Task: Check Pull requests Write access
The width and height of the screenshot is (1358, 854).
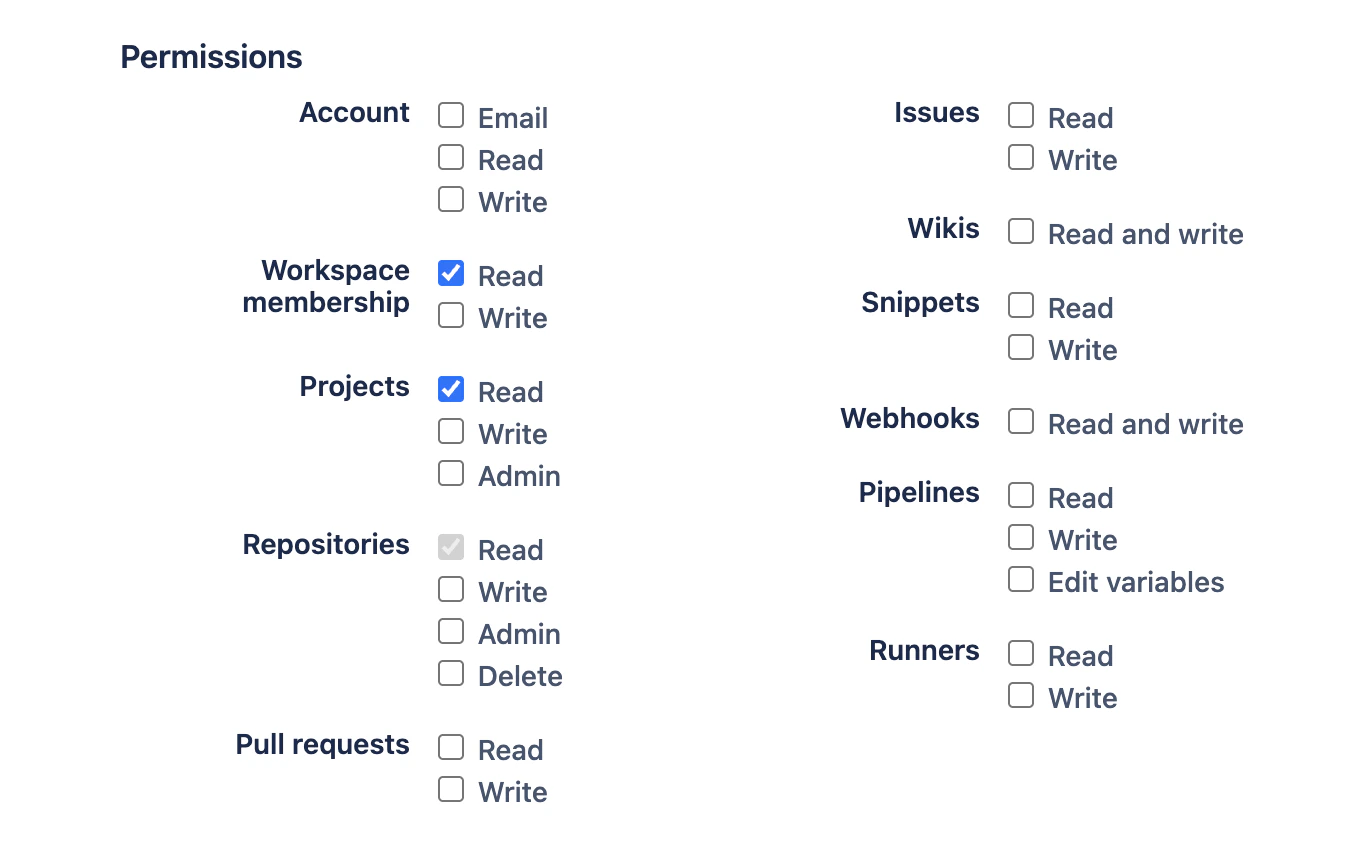Action: (451, 789)
